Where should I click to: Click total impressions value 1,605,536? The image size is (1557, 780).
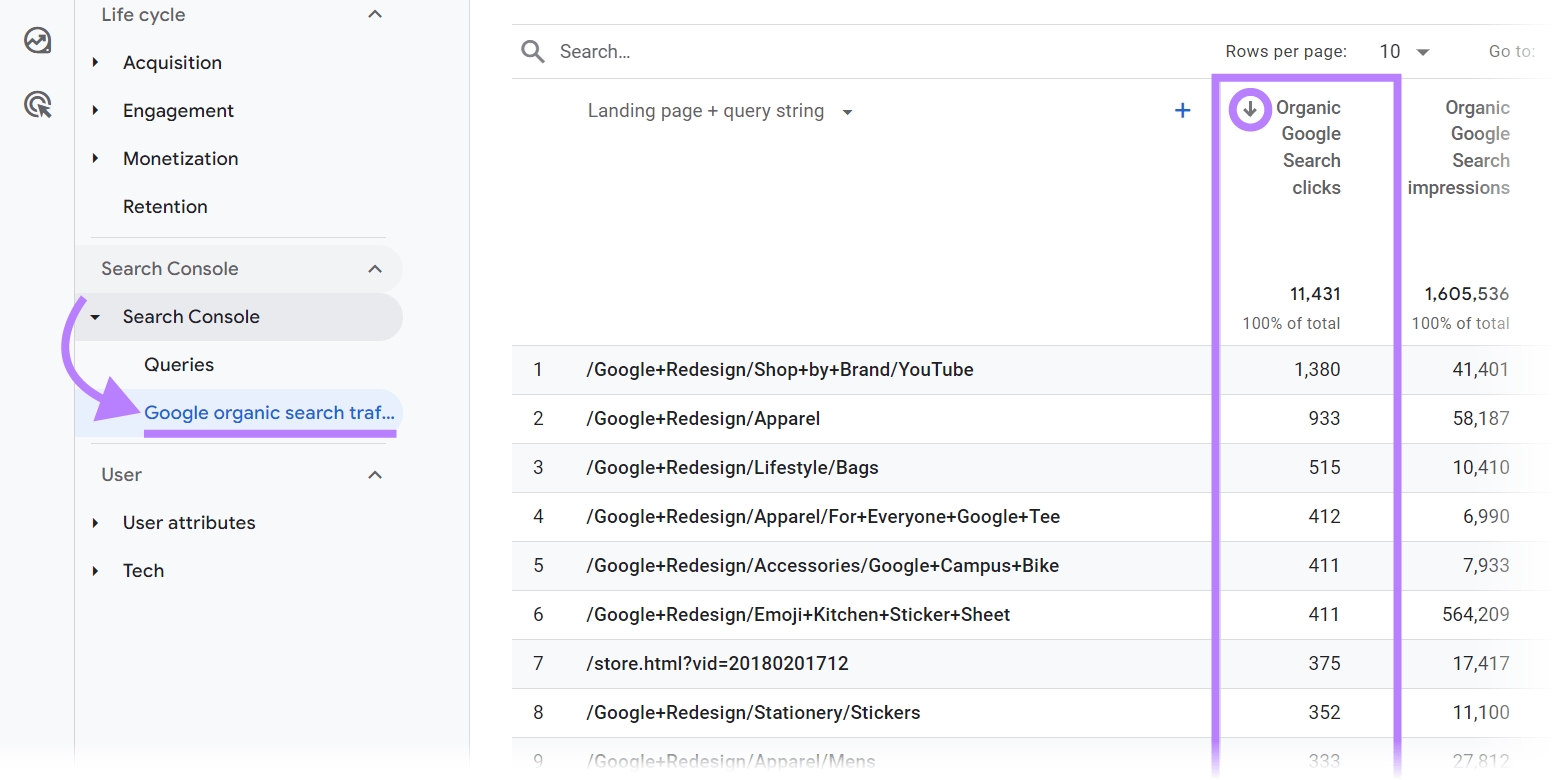click(1467, 294)
